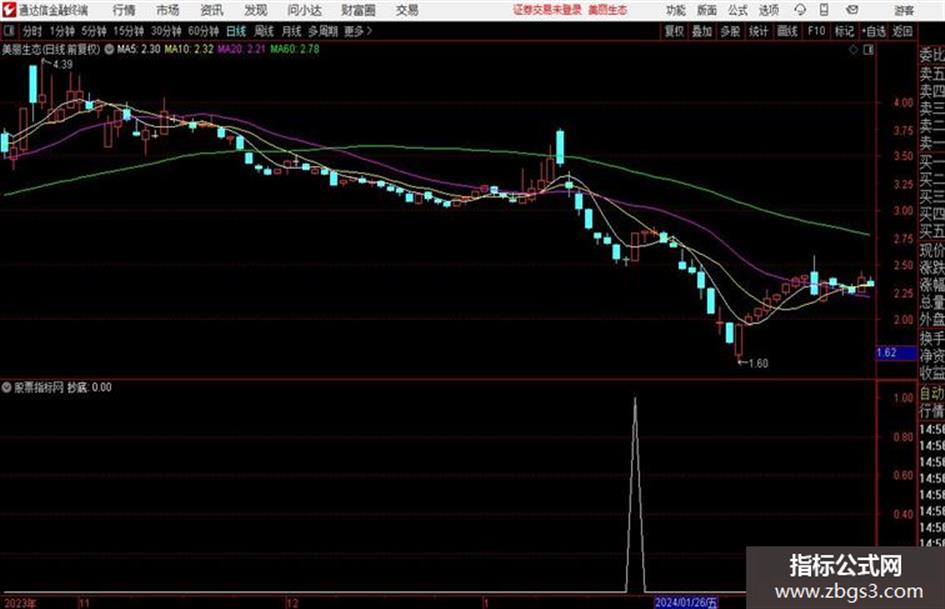Switch to the 15分钟 period tab
Viewport: 945px width, 609px height.
(x=129, y=31)
